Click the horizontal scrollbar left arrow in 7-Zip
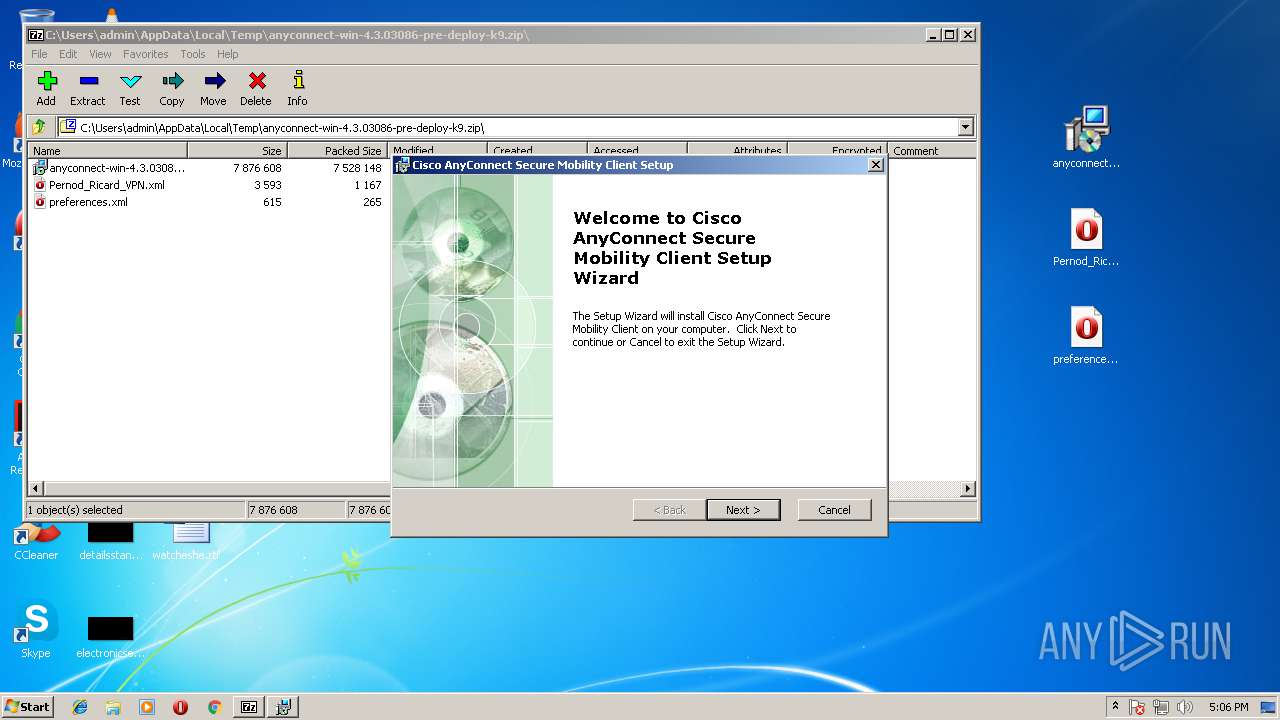Screen dimensions: 1280x720 37,489
